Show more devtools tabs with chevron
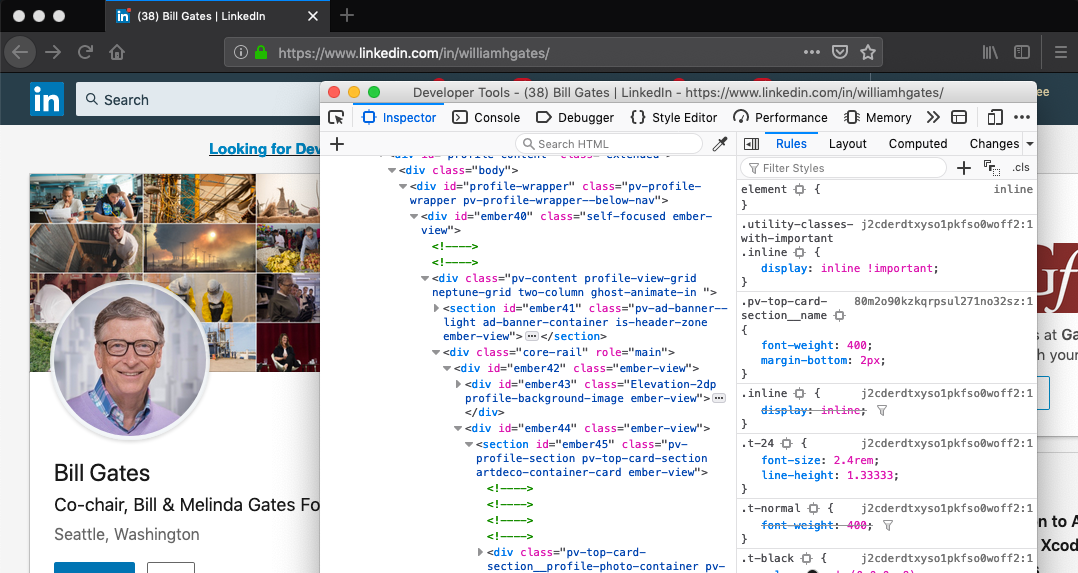 coord(932,117)
